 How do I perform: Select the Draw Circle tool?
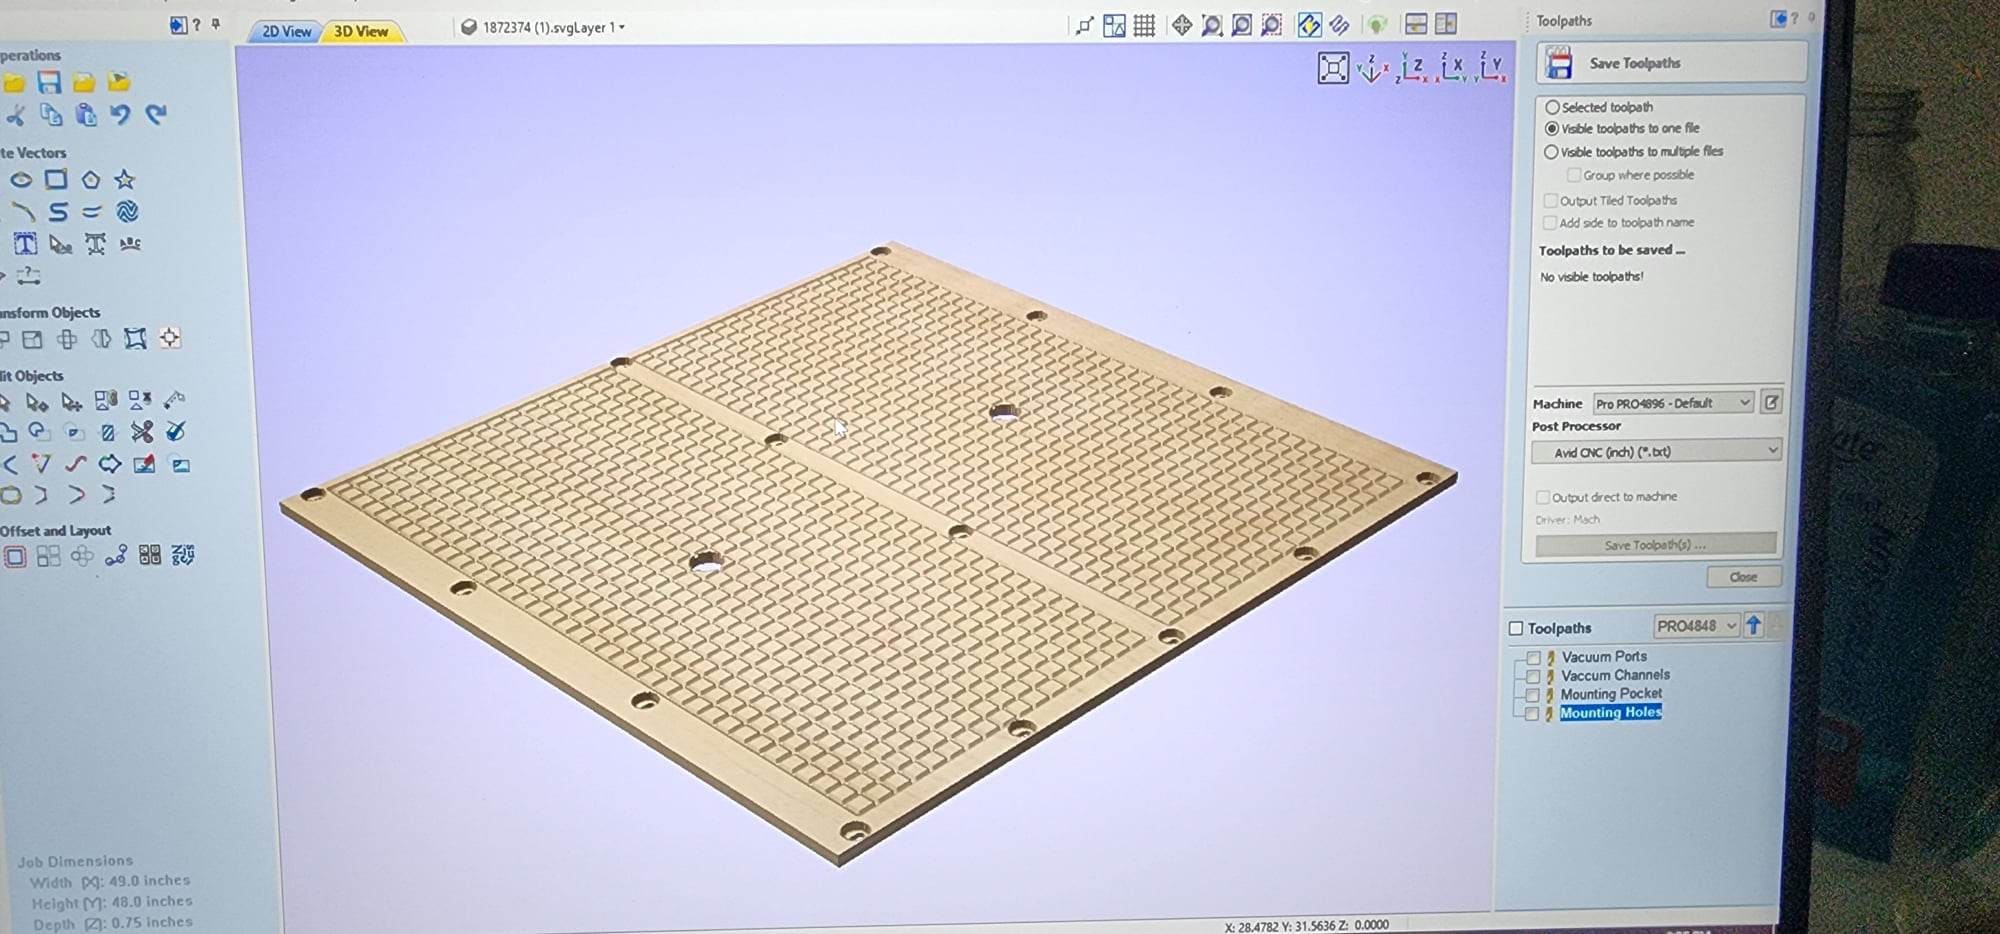[x=22, y=180]
